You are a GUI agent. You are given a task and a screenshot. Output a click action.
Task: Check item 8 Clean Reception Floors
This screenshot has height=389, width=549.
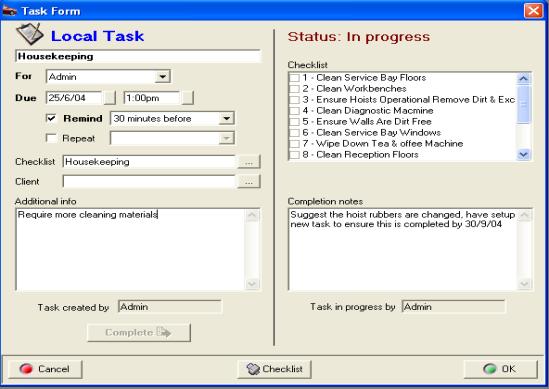pos(294,154)
